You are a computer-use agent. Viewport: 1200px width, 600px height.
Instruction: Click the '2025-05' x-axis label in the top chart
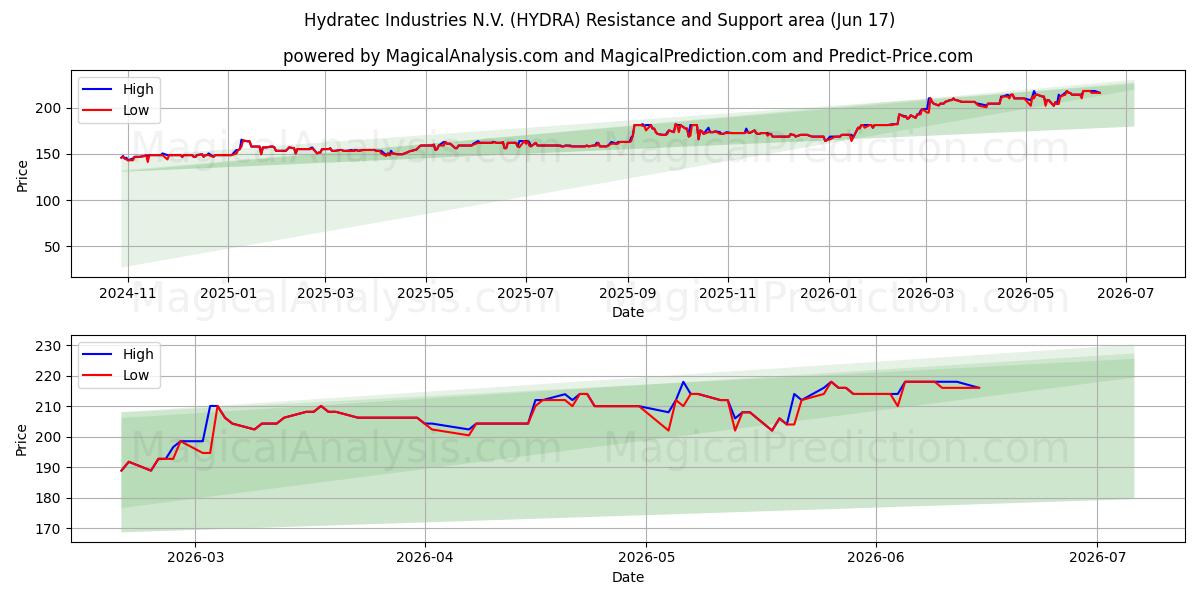click(426, 295)
